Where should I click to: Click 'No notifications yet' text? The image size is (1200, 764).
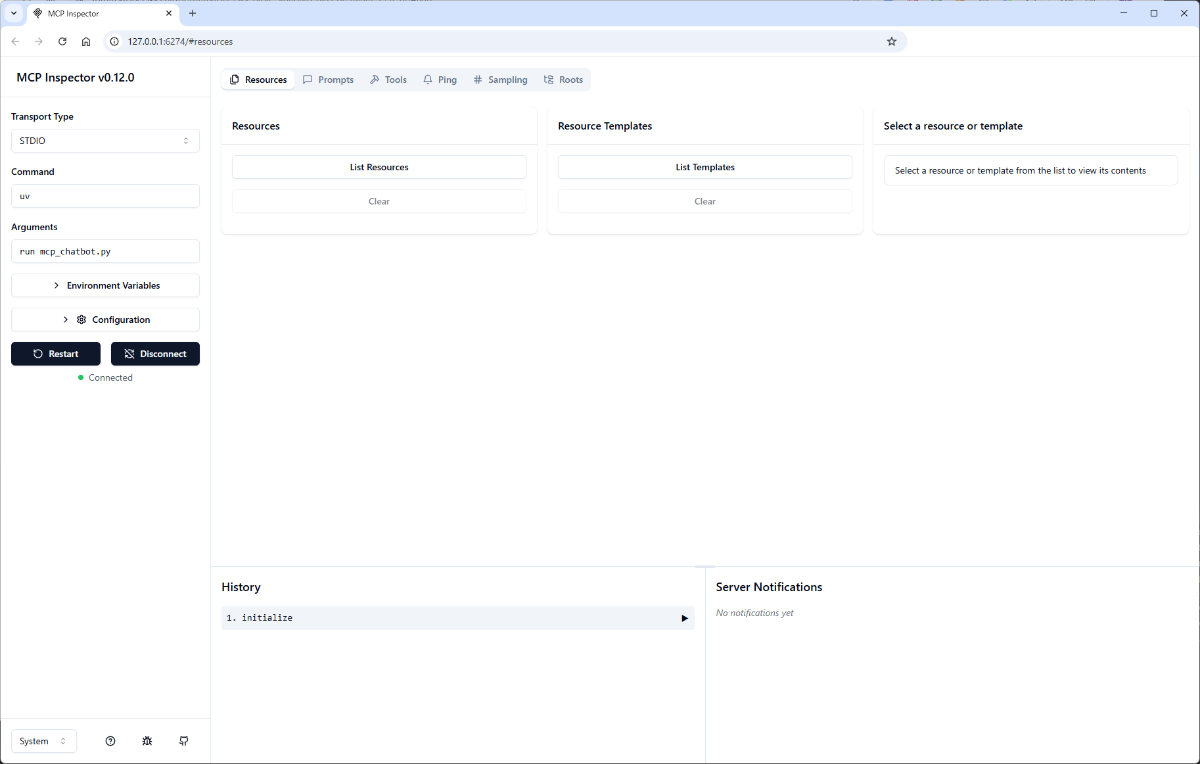click(755, 613)
